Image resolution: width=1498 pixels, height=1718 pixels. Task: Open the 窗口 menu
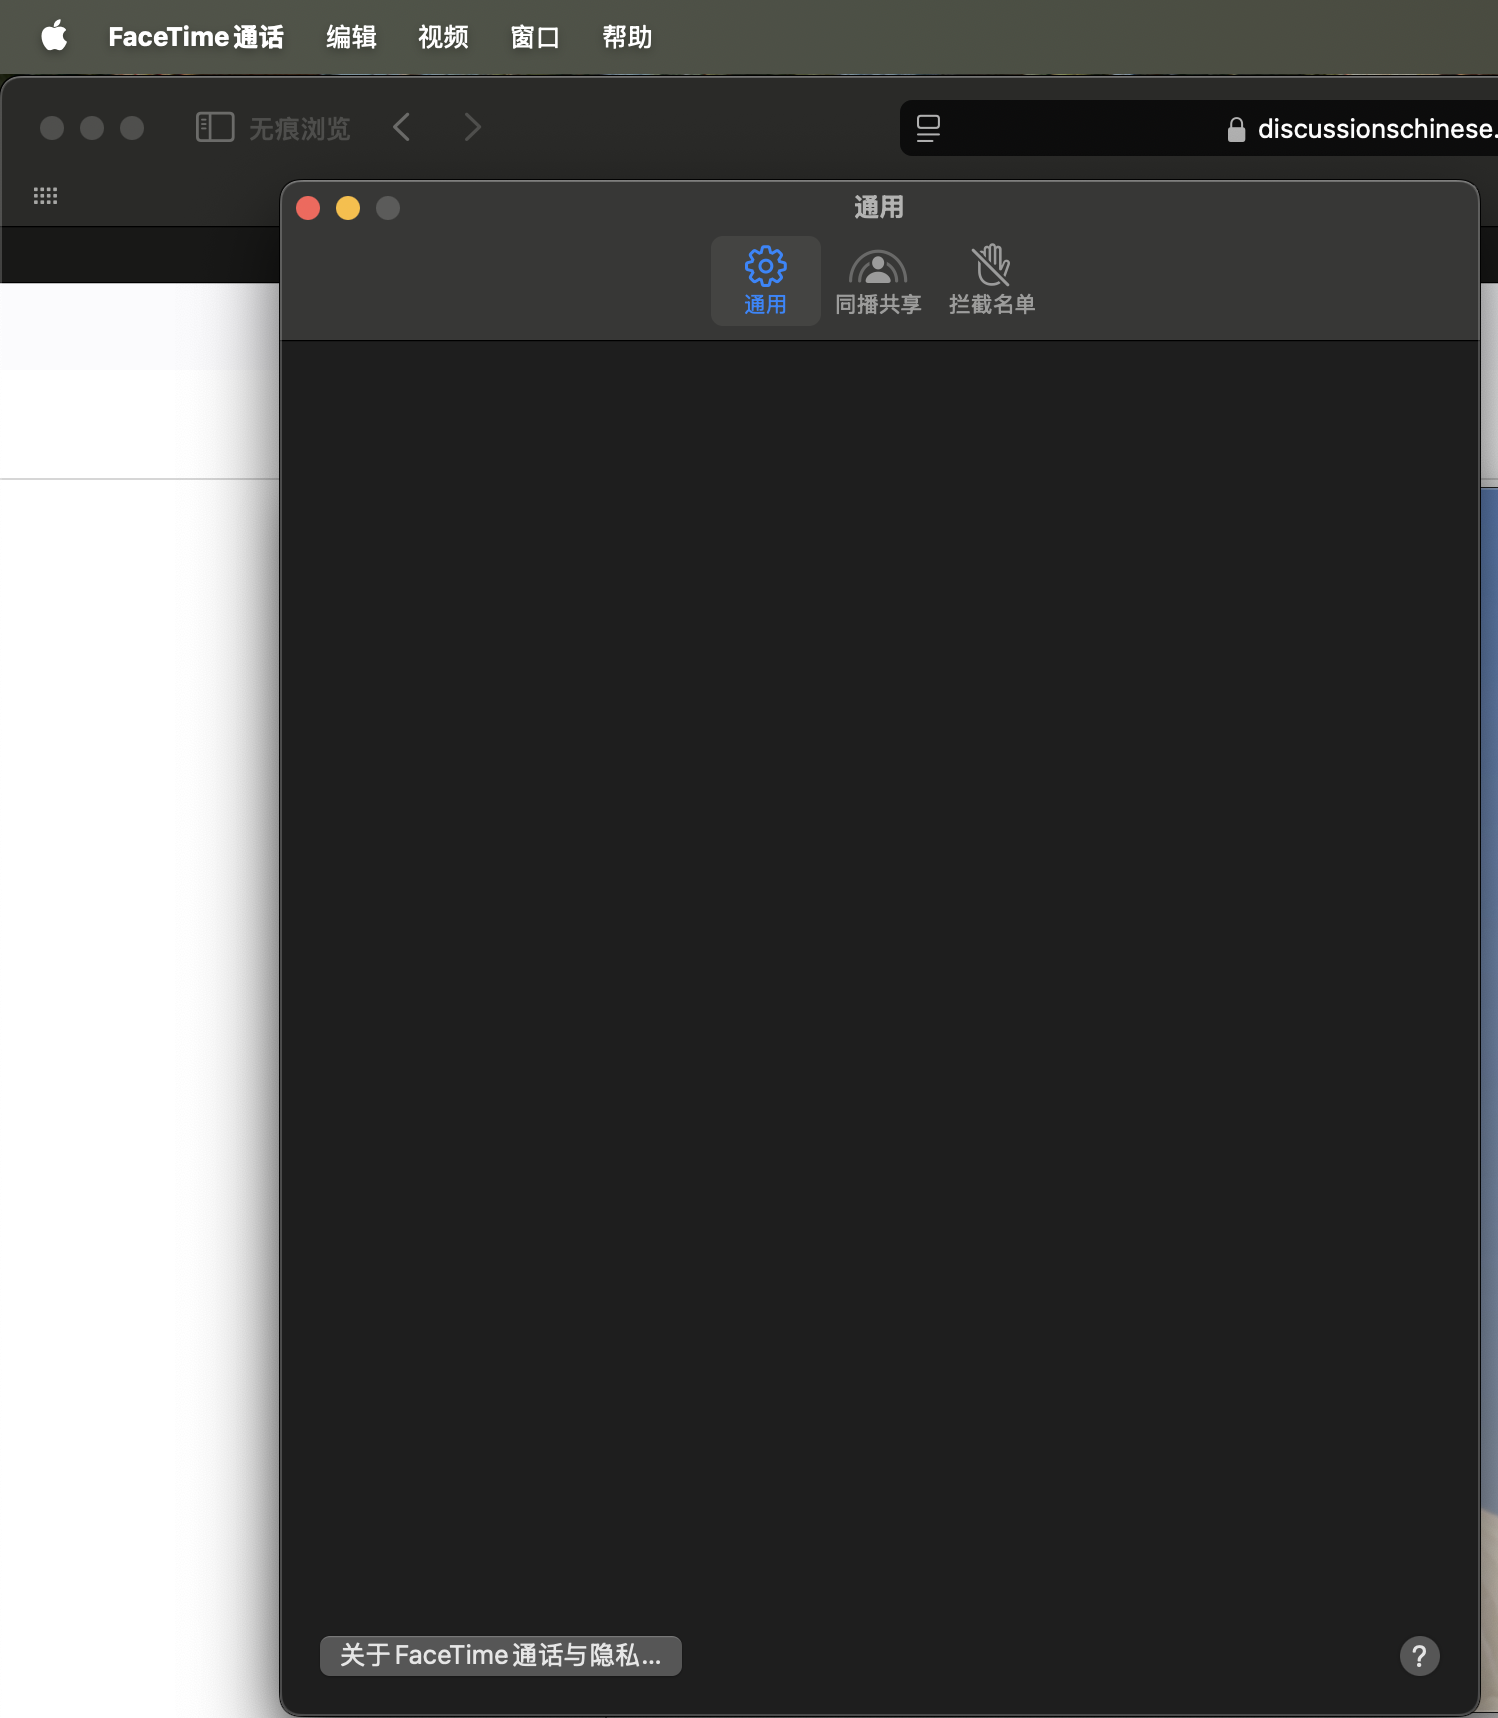535,37
